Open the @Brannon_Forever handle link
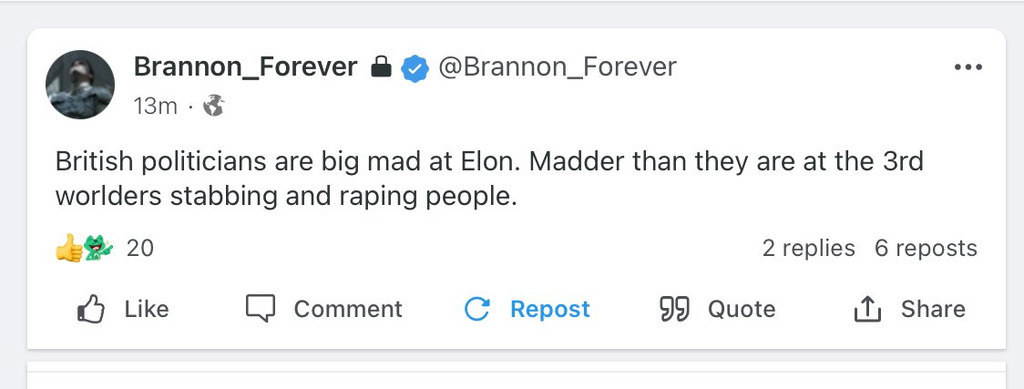 pyautogui.click(x=557, y=67)
